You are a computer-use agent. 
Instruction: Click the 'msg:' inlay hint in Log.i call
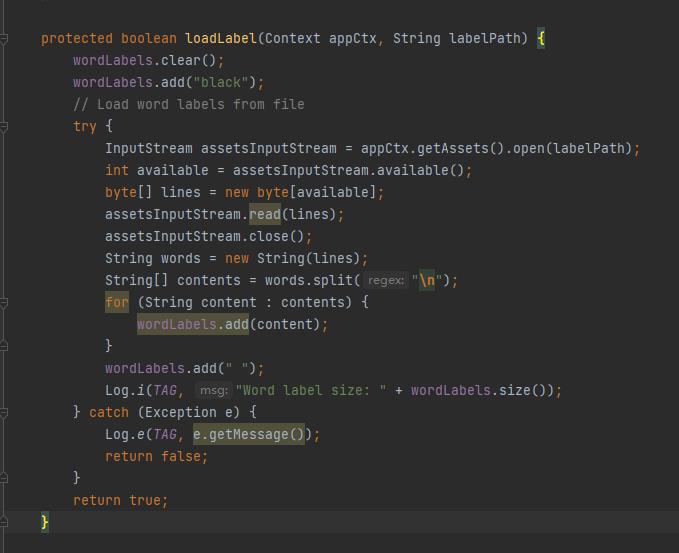click(x=213, y=391)
